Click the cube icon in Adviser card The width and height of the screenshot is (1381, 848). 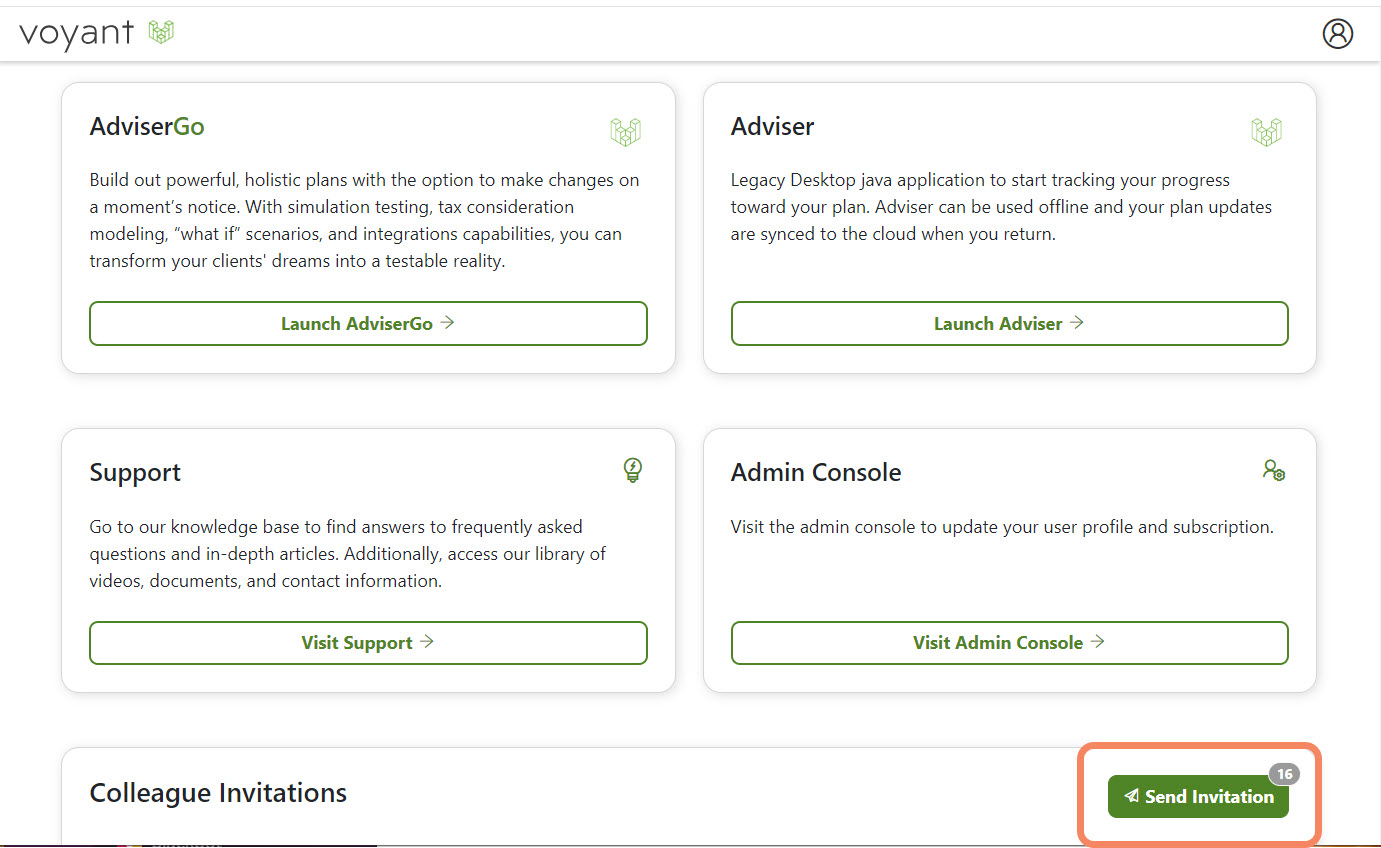click(x=1266, y=131)
